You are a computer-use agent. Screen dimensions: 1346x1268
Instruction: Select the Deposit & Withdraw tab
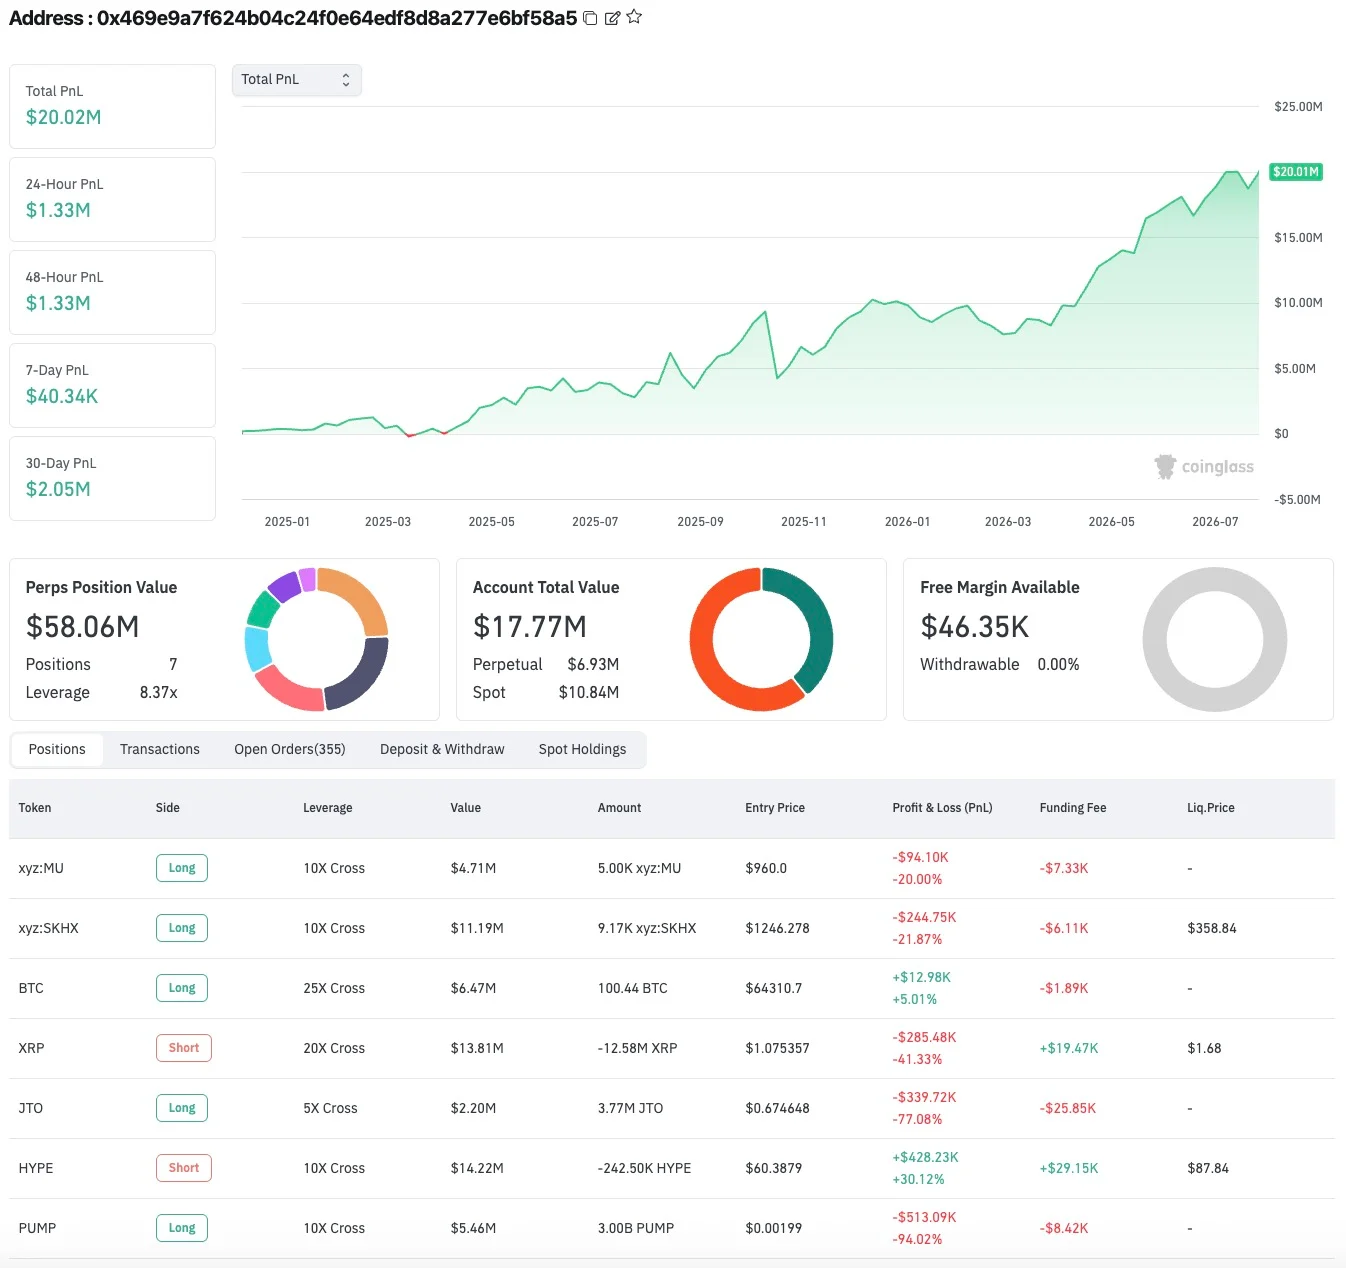[x=442, y=749]
